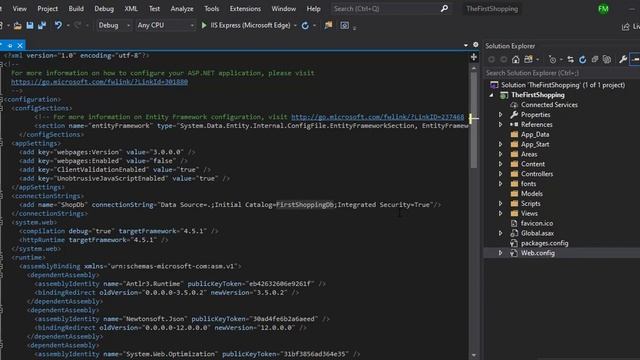
Task: Click the Solution Explorer Home icon
Action: tap(516, 60)
